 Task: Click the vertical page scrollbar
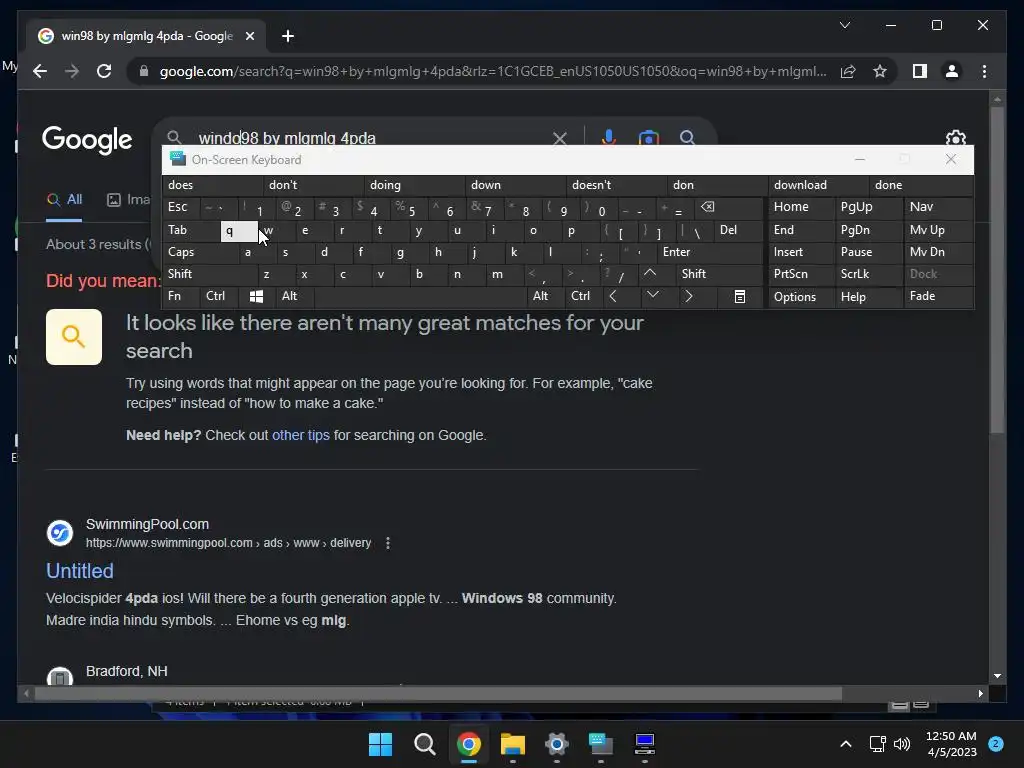point(997,268)
